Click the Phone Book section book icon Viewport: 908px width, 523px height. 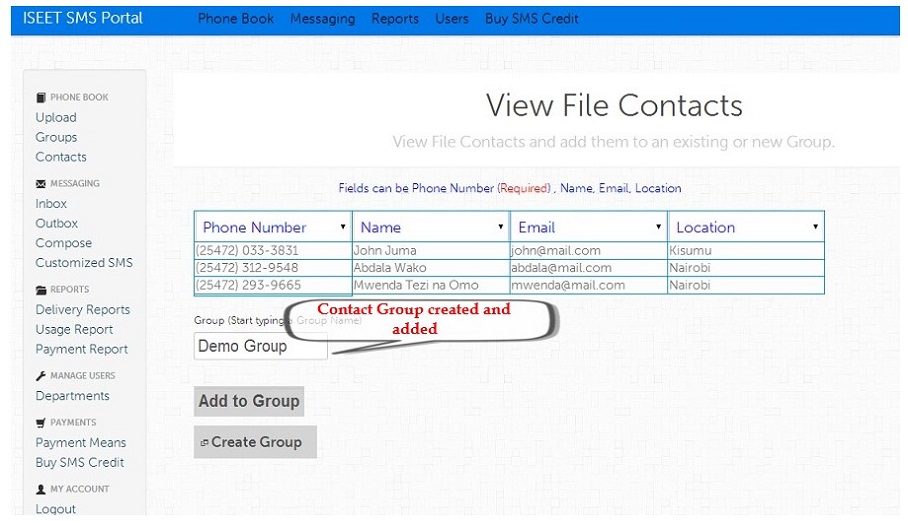pyautogui.click(x=41, y=98)
